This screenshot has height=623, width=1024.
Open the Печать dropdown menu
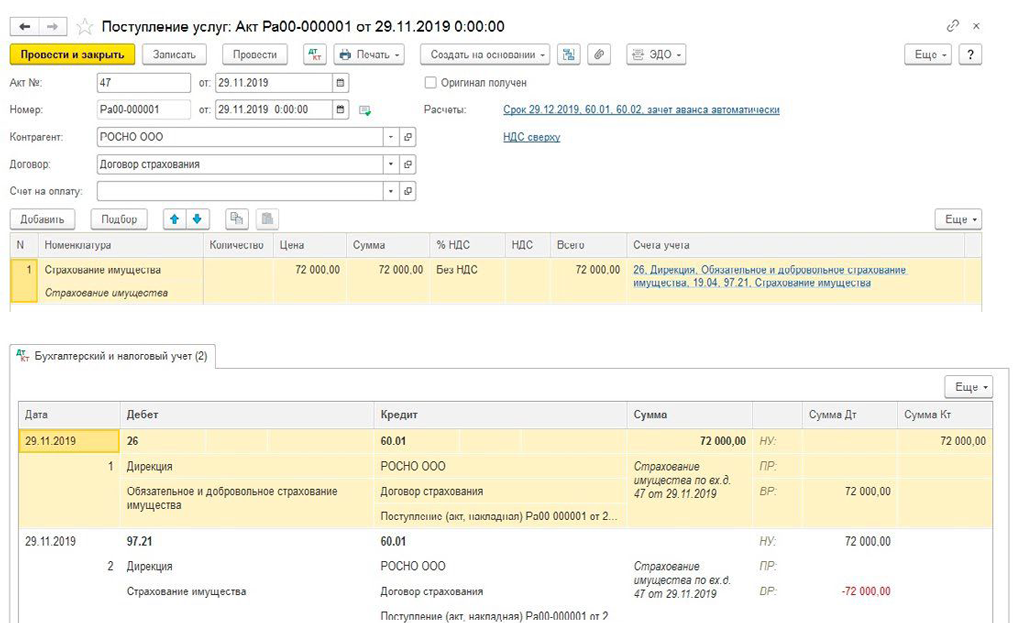point(369,55)
